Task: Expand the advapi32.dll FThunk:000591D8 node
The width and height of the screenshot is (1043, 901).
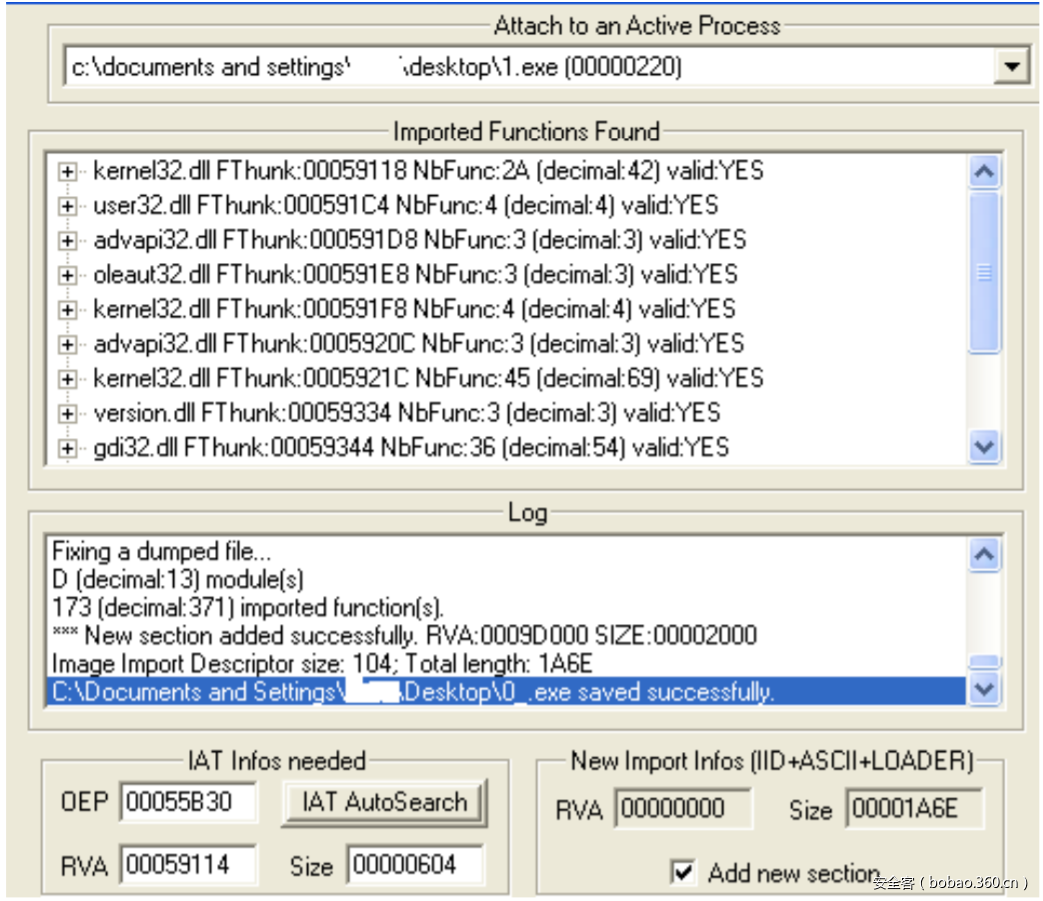Action: pyautogui.click(x=68, y=241)
